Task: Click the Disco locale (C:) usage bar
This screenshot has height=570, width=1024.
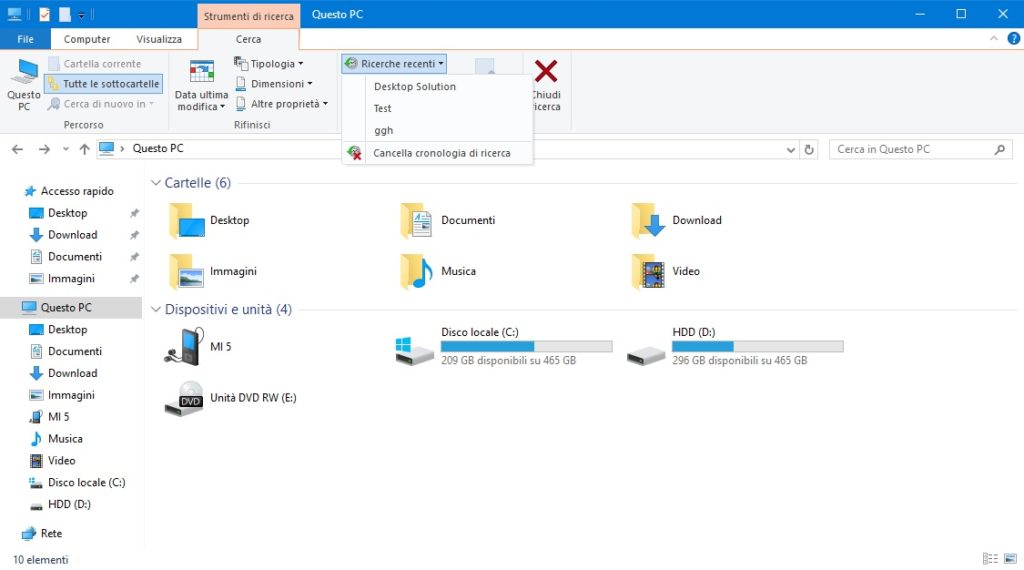Action: click(x=526, y=346)
